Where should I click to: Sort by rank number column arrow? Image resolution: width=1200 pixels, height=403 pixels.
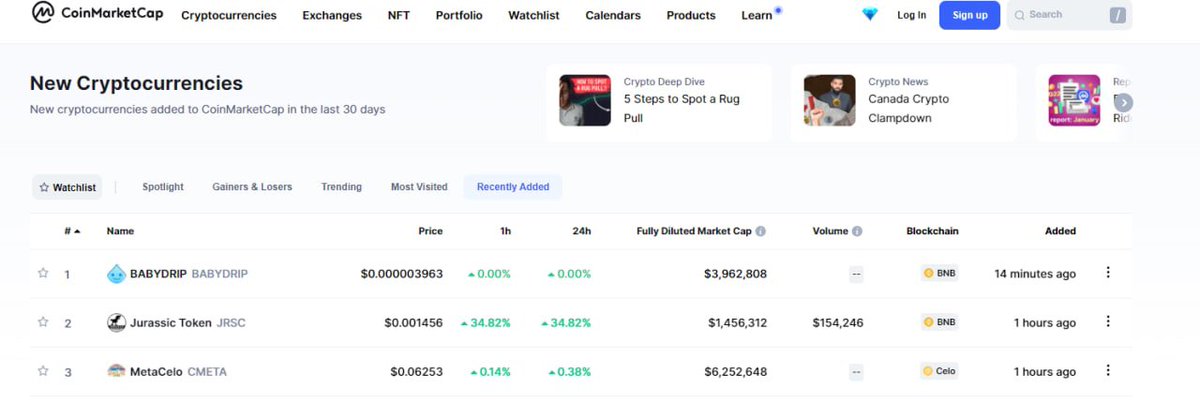77,231
